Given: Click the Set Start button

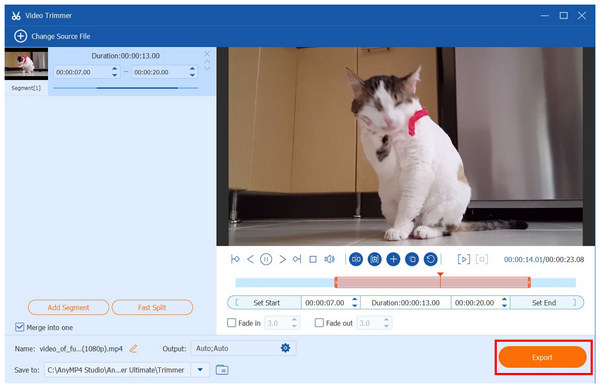Looking at the screenshot, I should click(264, 303).
